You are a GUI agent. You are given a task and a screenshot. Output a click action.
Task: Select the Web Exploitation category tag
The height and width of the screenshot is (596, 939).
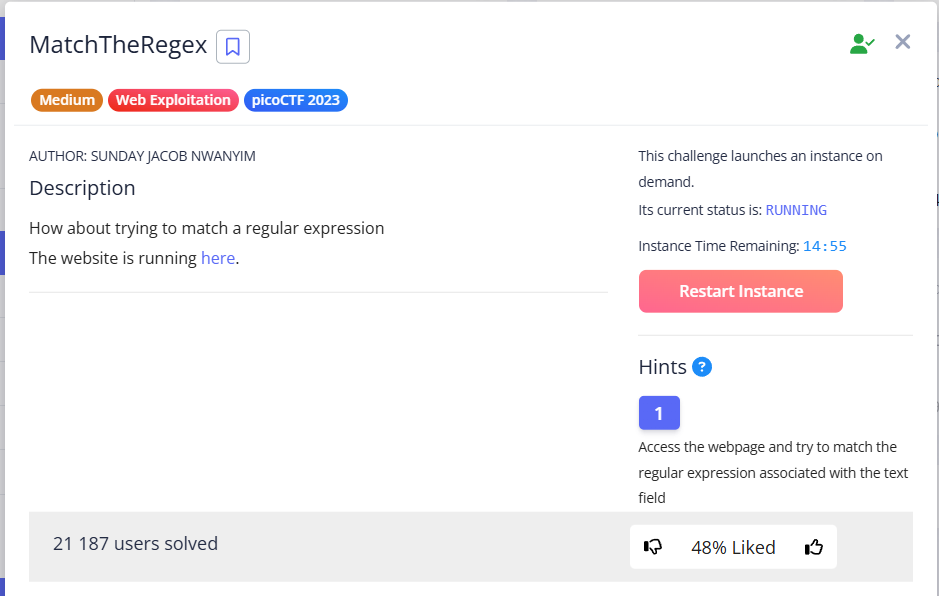point(173,100)
